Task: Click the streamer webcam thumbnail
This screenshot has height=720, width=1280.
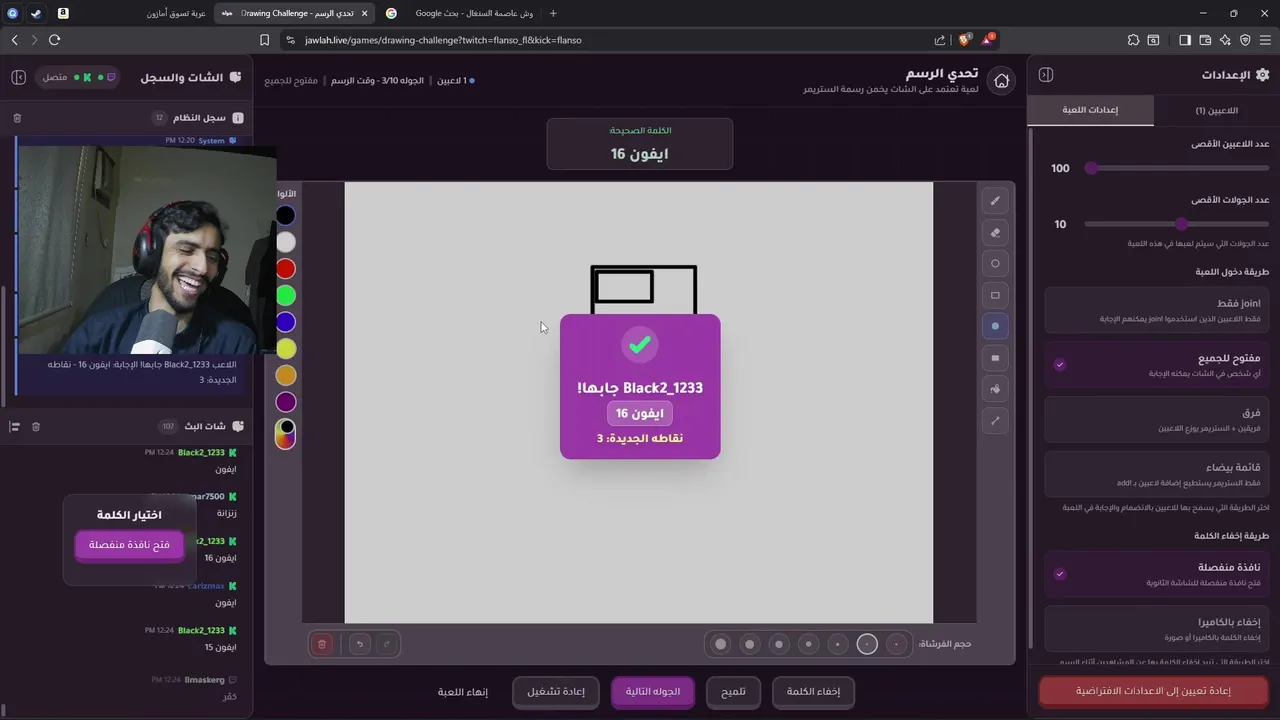Action: point(147,250)
